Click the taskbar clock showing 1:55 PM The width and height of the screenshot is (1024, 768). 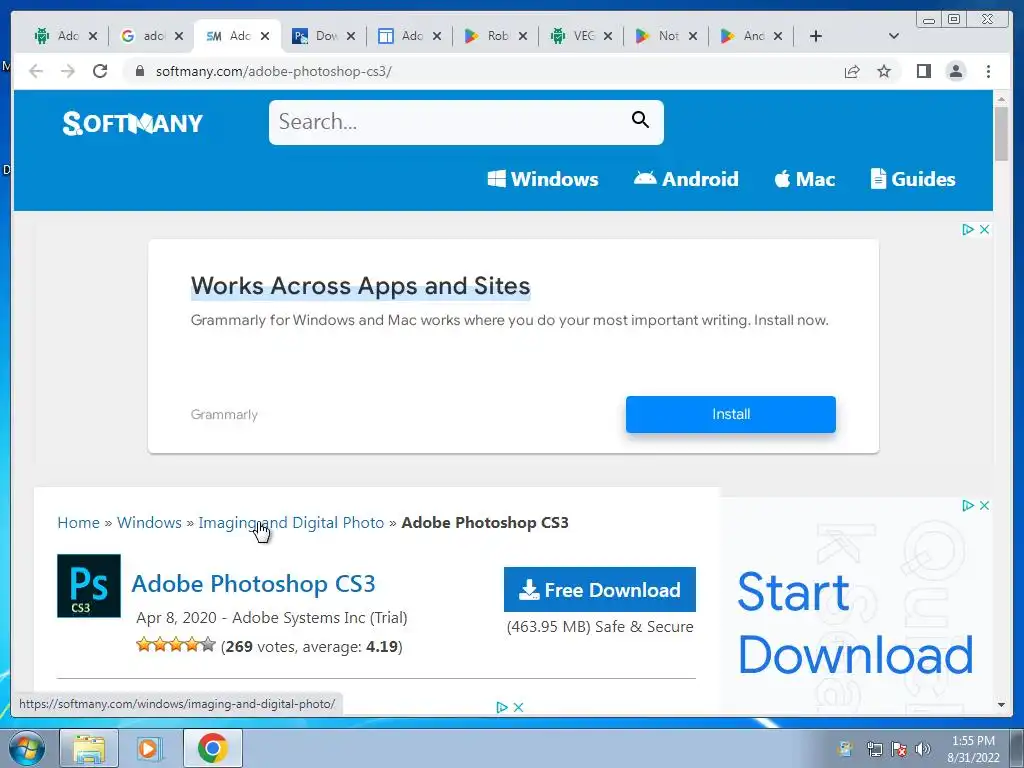tap(973, 748)
